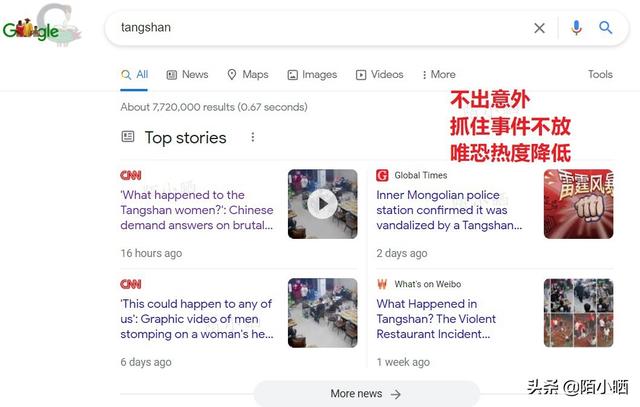
Task: Play the CNN Tangshan video thumbnail
Action: pos(322,204)
